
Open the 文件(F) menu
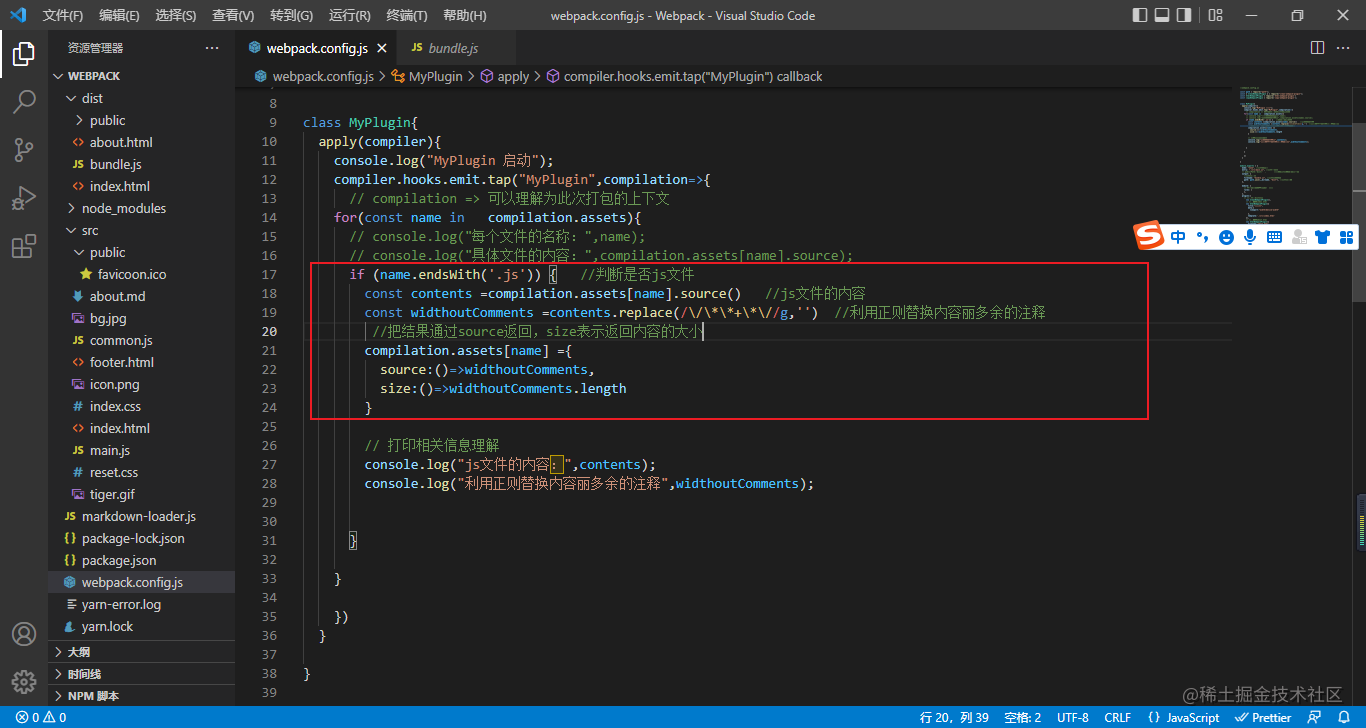(63, 15)
